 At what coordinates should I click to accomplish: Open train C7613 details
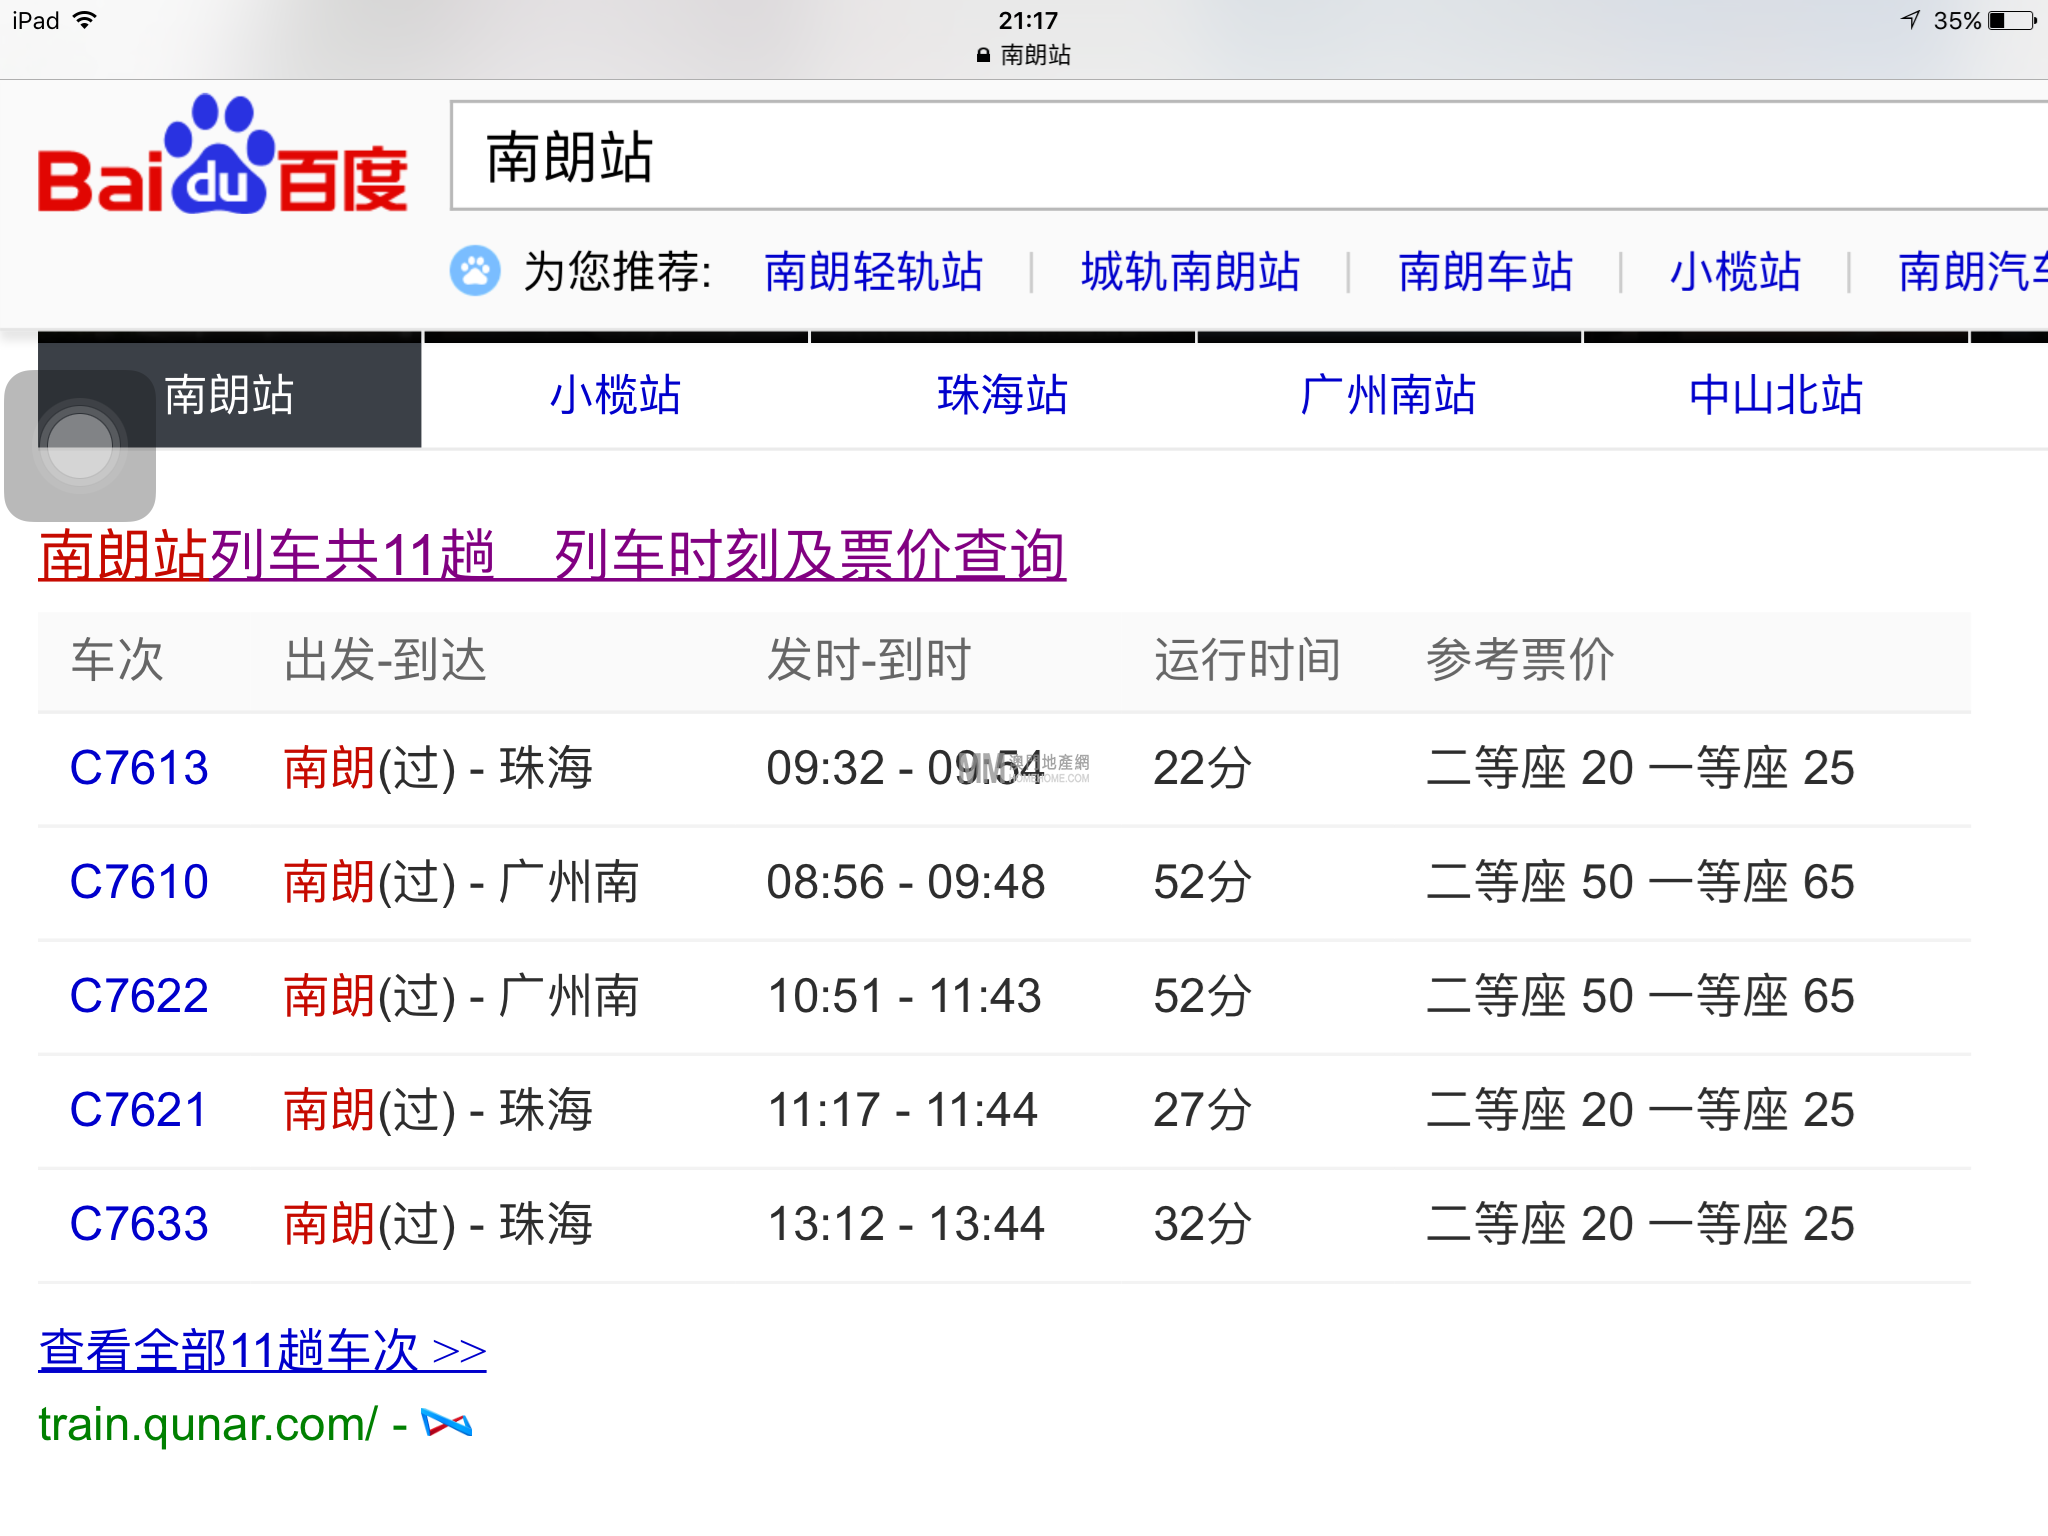click(x=139, y=768)
